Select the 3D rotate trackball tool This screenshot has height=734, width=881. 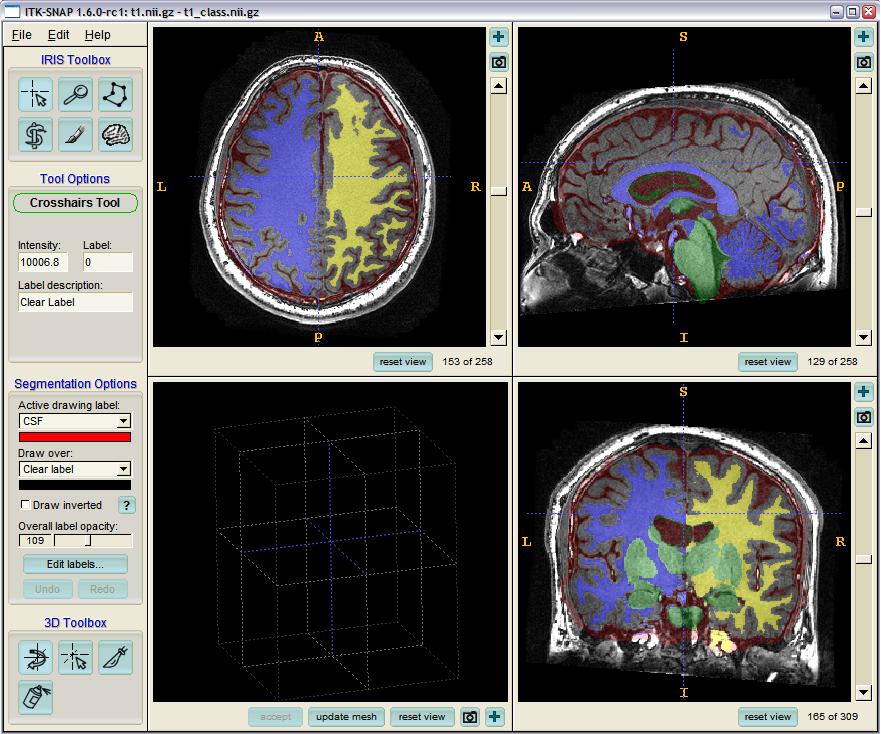click(36, 658)
